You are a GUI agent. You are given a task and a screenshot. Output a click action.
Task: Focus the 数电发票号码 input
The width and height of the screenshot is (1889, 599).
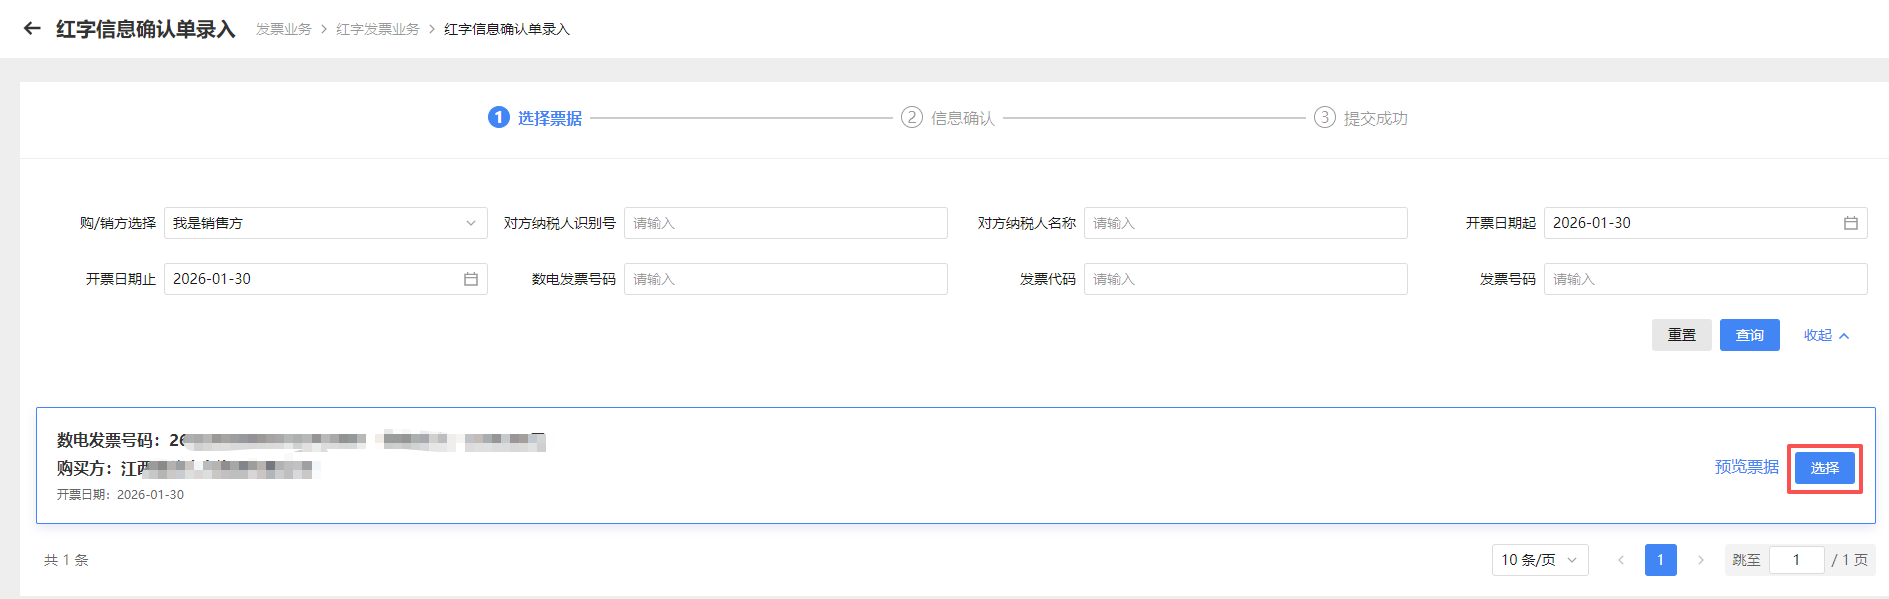[x=786, y=279]
